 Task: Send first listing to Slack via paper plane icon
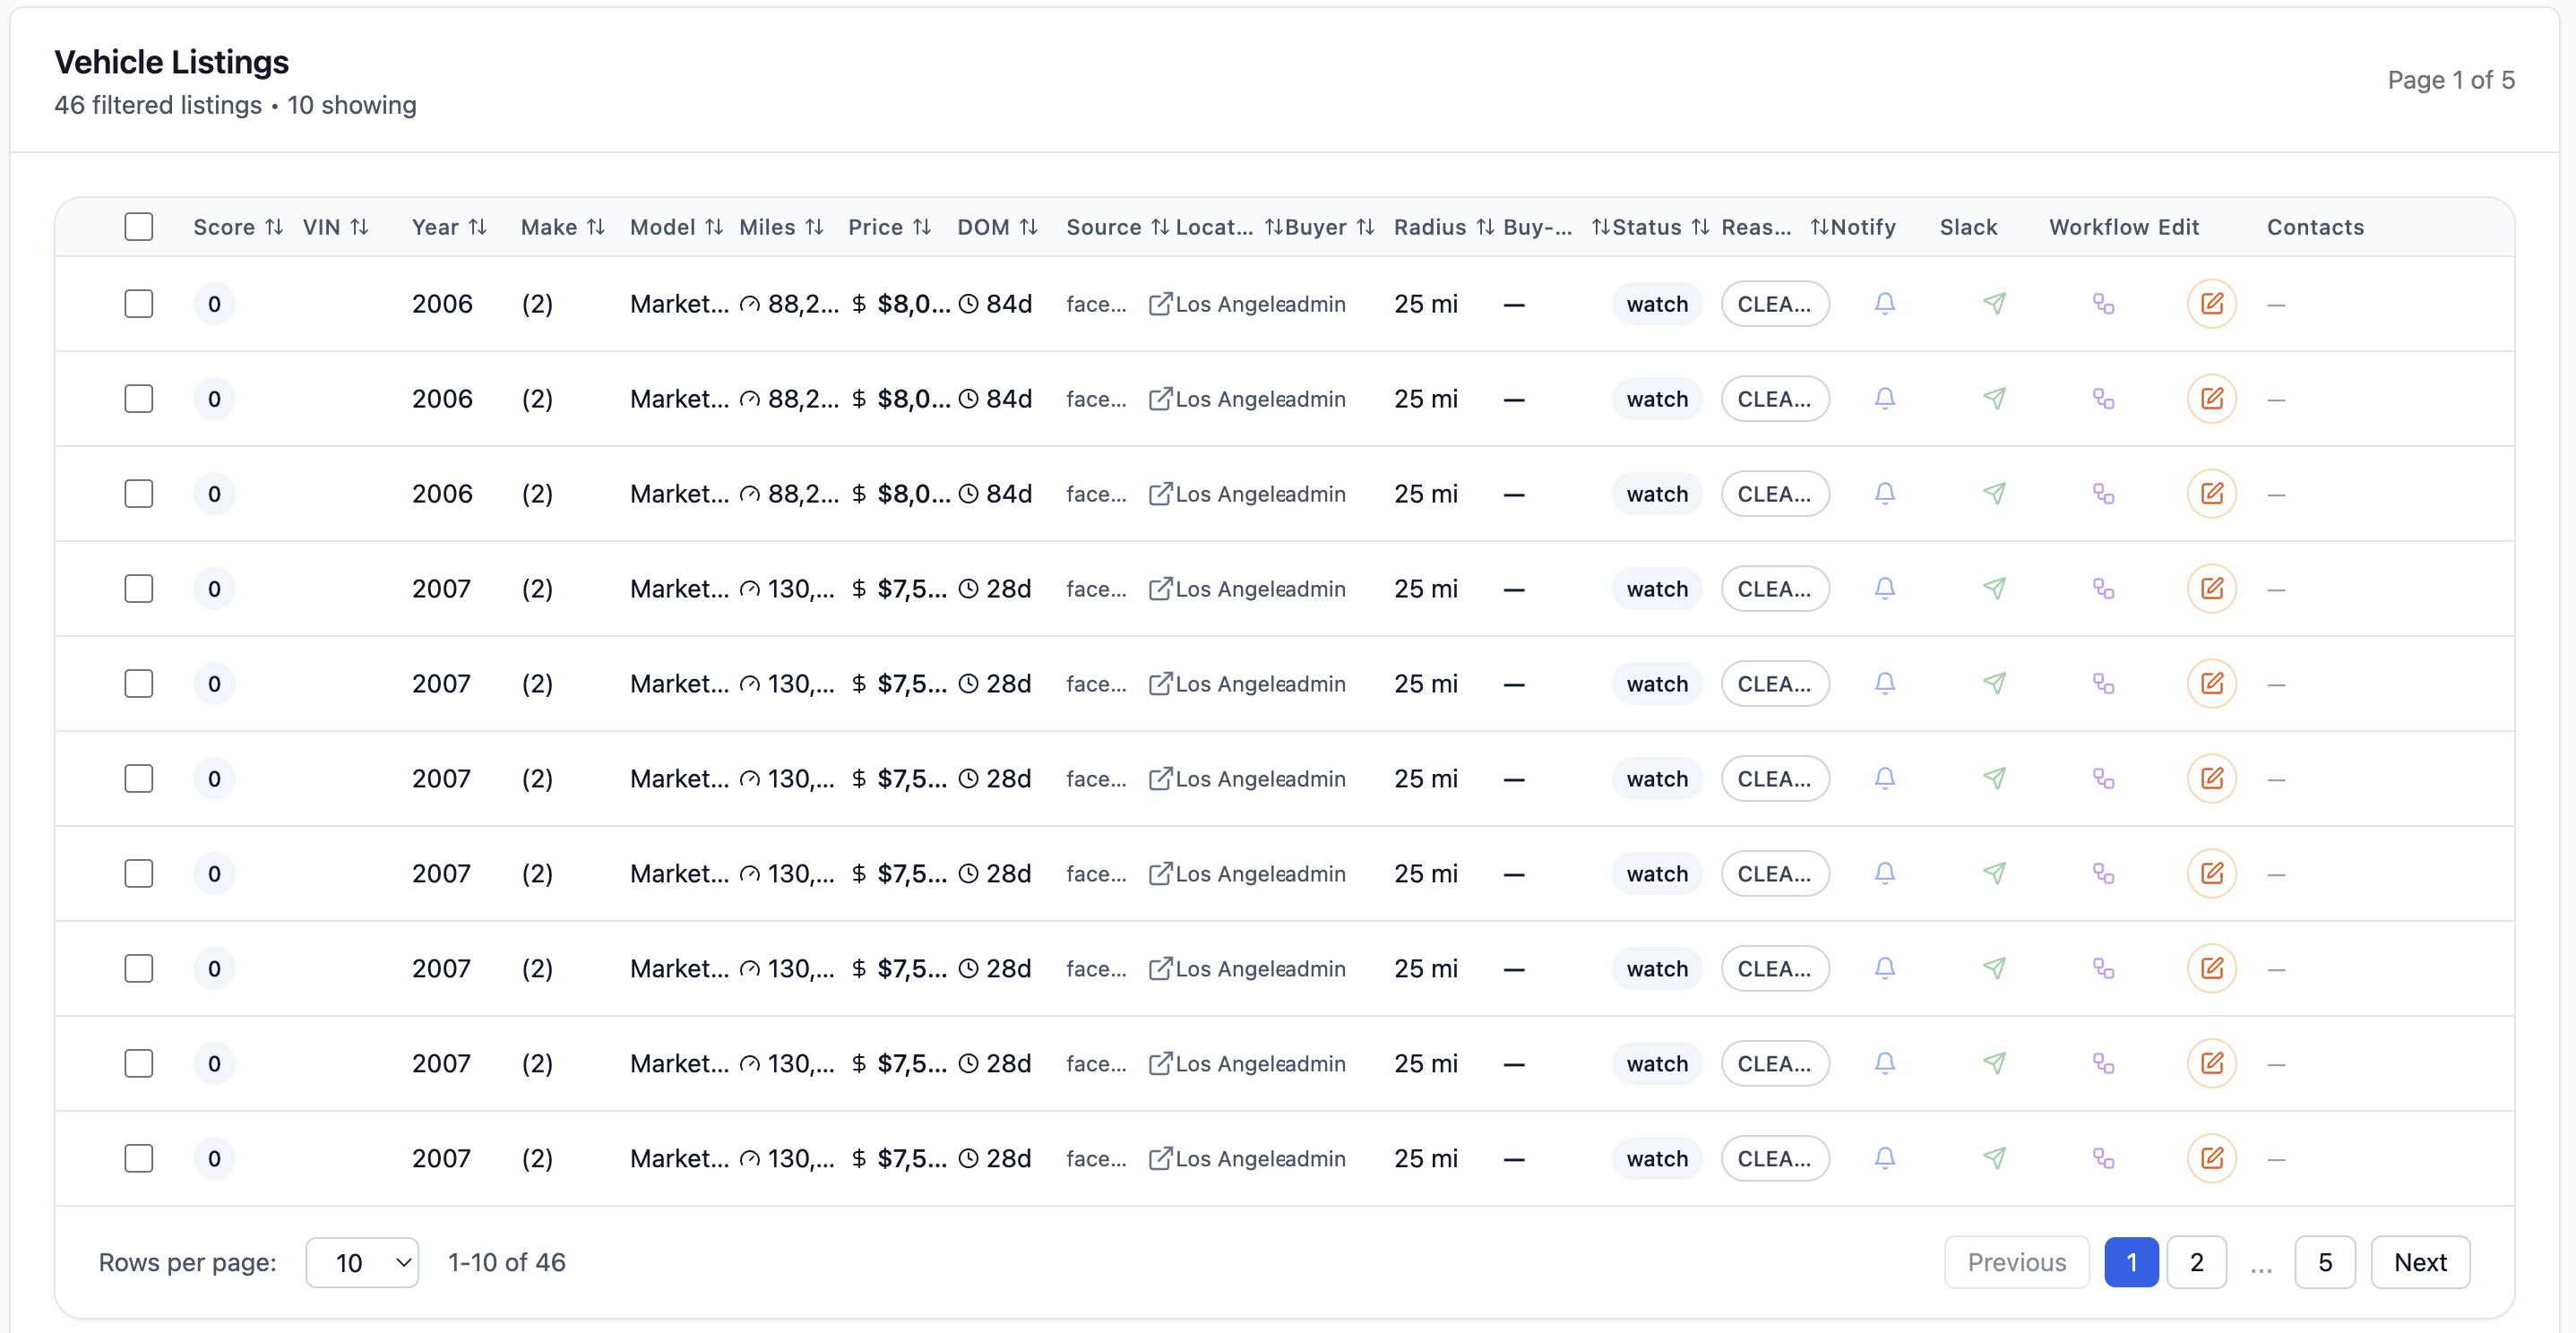[x=1995, y=304]
